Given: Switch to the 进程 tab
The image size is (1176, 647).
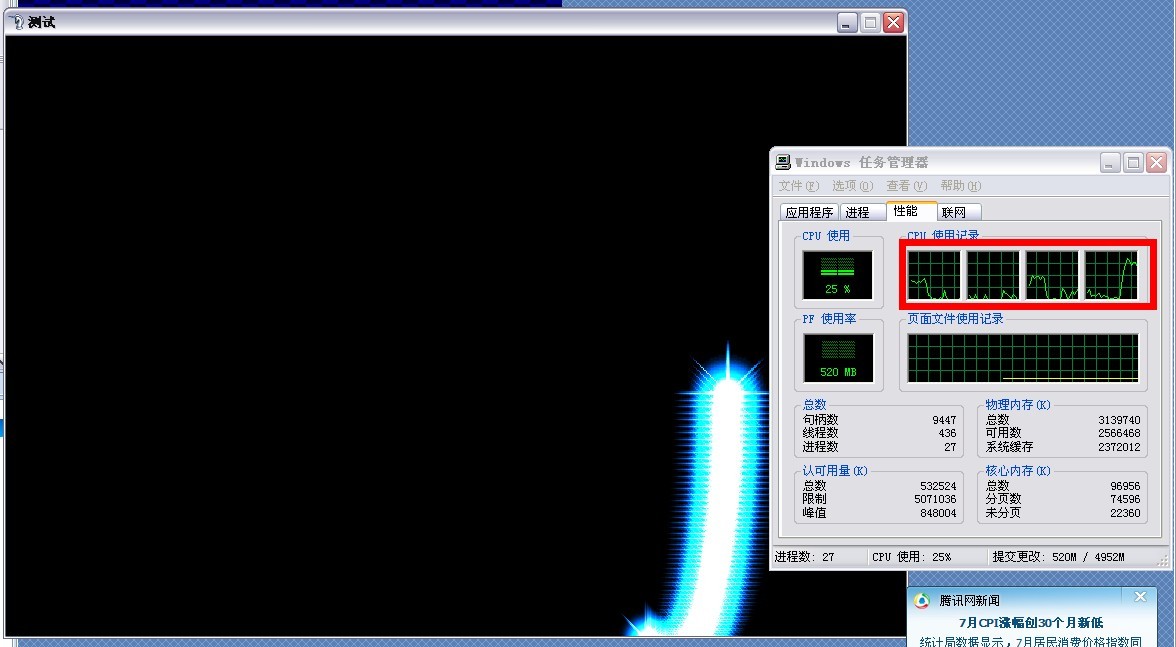Looking at the screenshot, I should pos(862,212).
